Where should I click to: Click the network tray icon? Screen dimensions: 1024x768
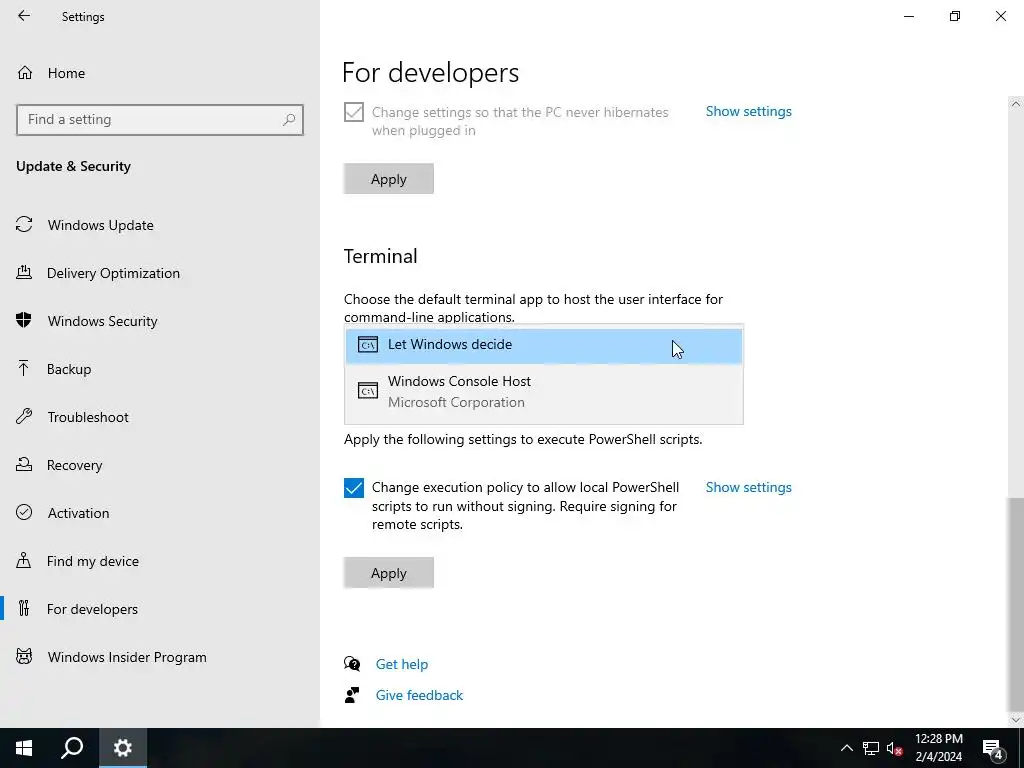pos(871,748)
